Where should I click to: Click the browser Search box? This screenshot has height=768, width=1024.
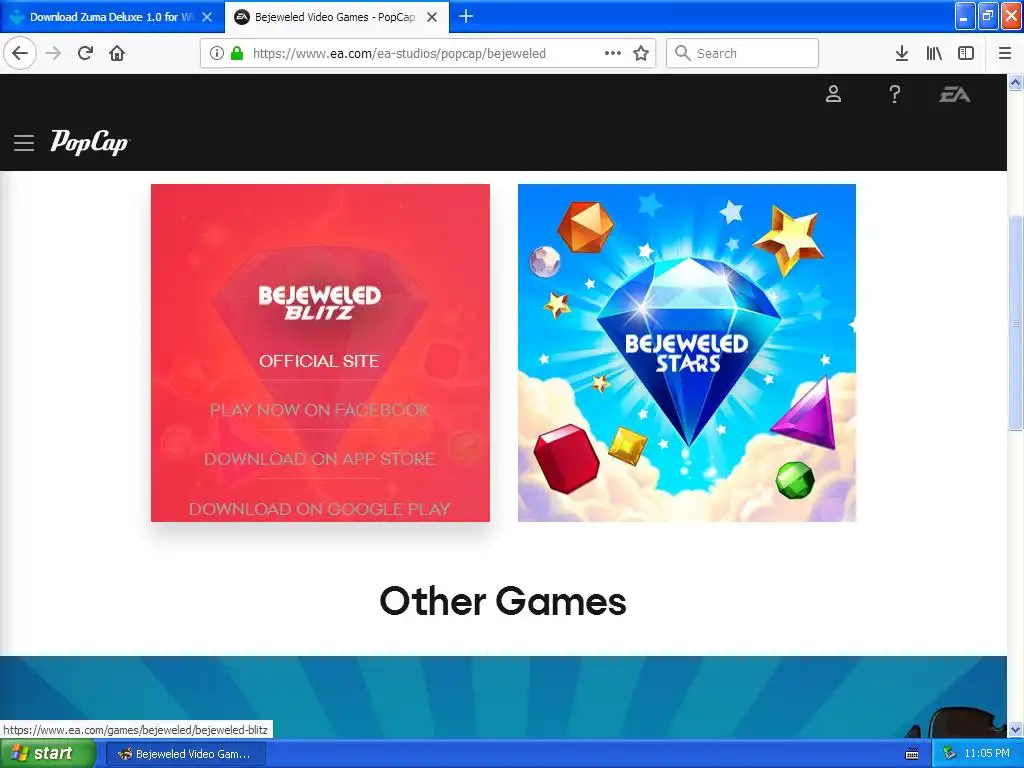[x=743, y=53]
